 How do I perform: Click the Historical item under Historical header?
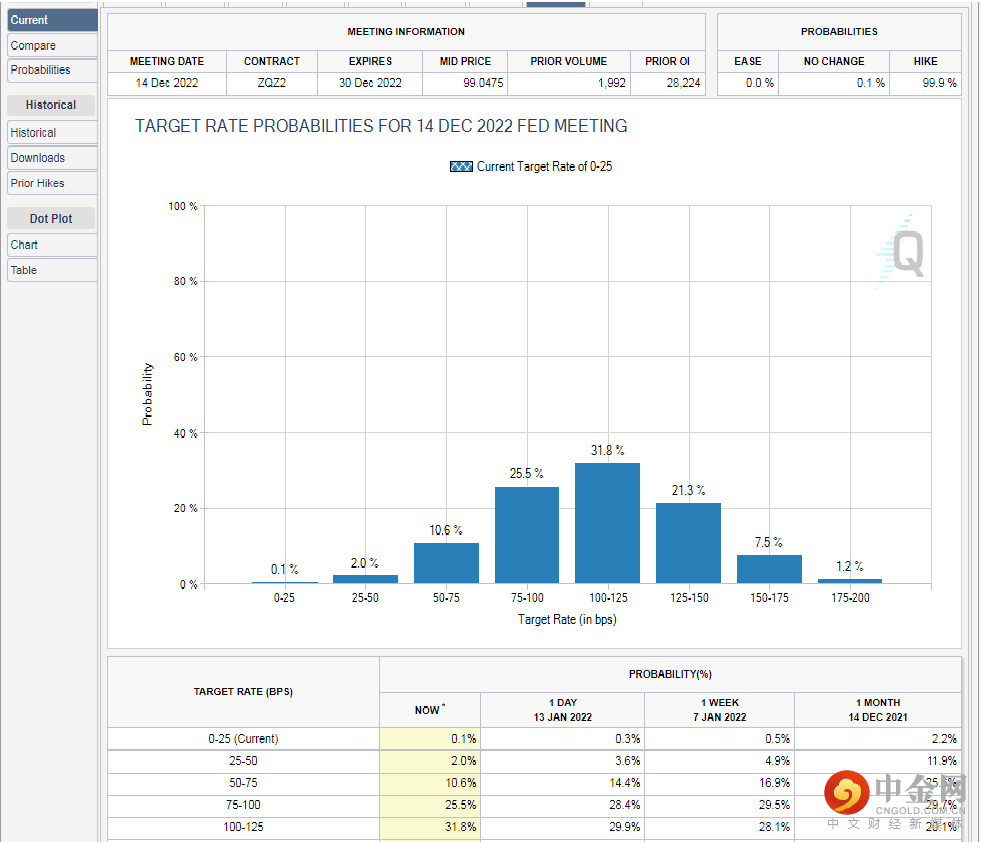[x=52, y=133]
